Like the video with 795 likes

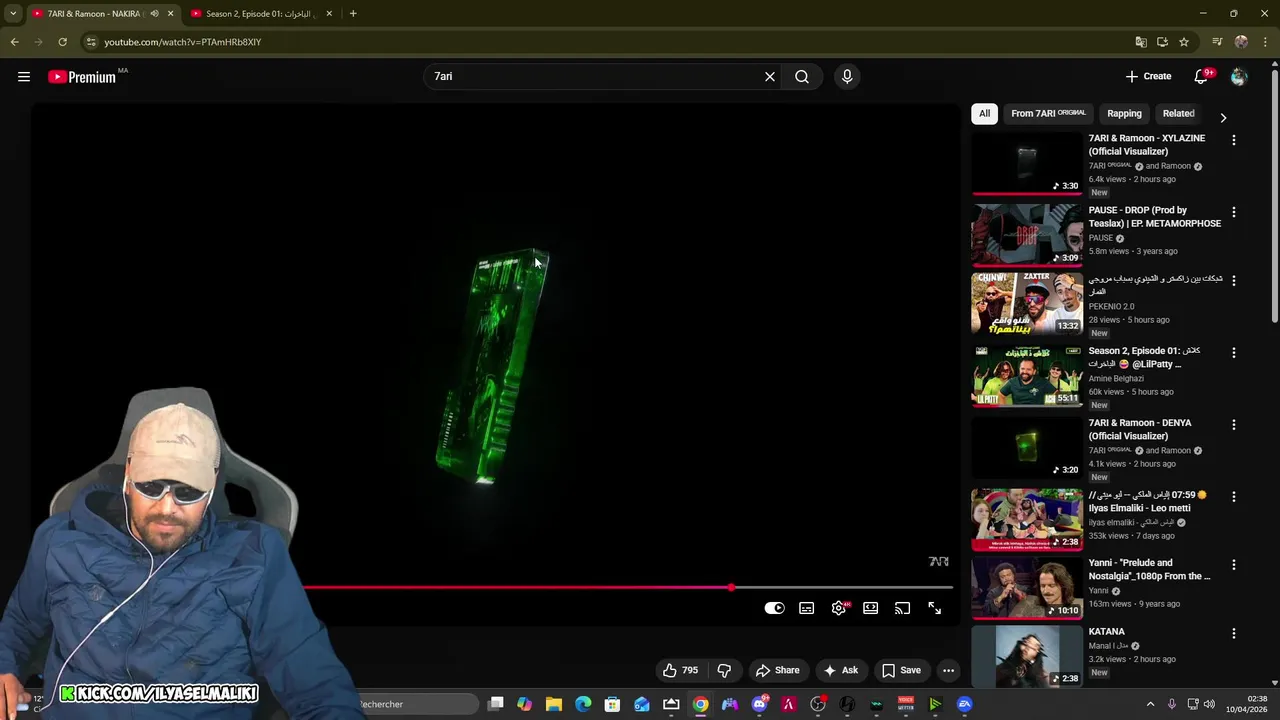(680, 670)
